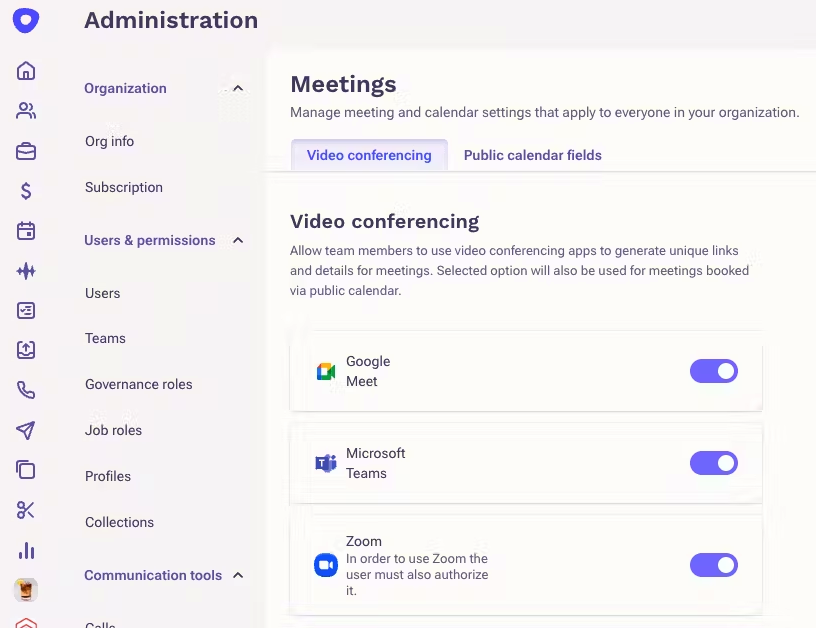816x628 pixels.
Task: Click the Organization section heading
Action: click(x=125, y=88)
